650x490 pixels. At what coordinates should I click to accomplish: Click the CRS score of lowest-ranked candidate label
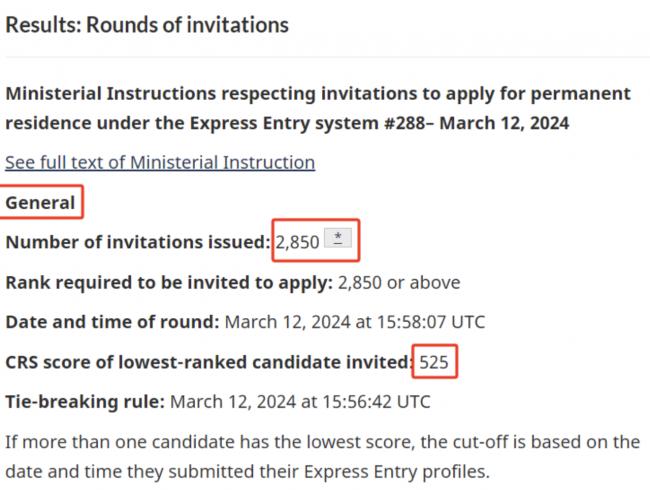click(209, 362)
